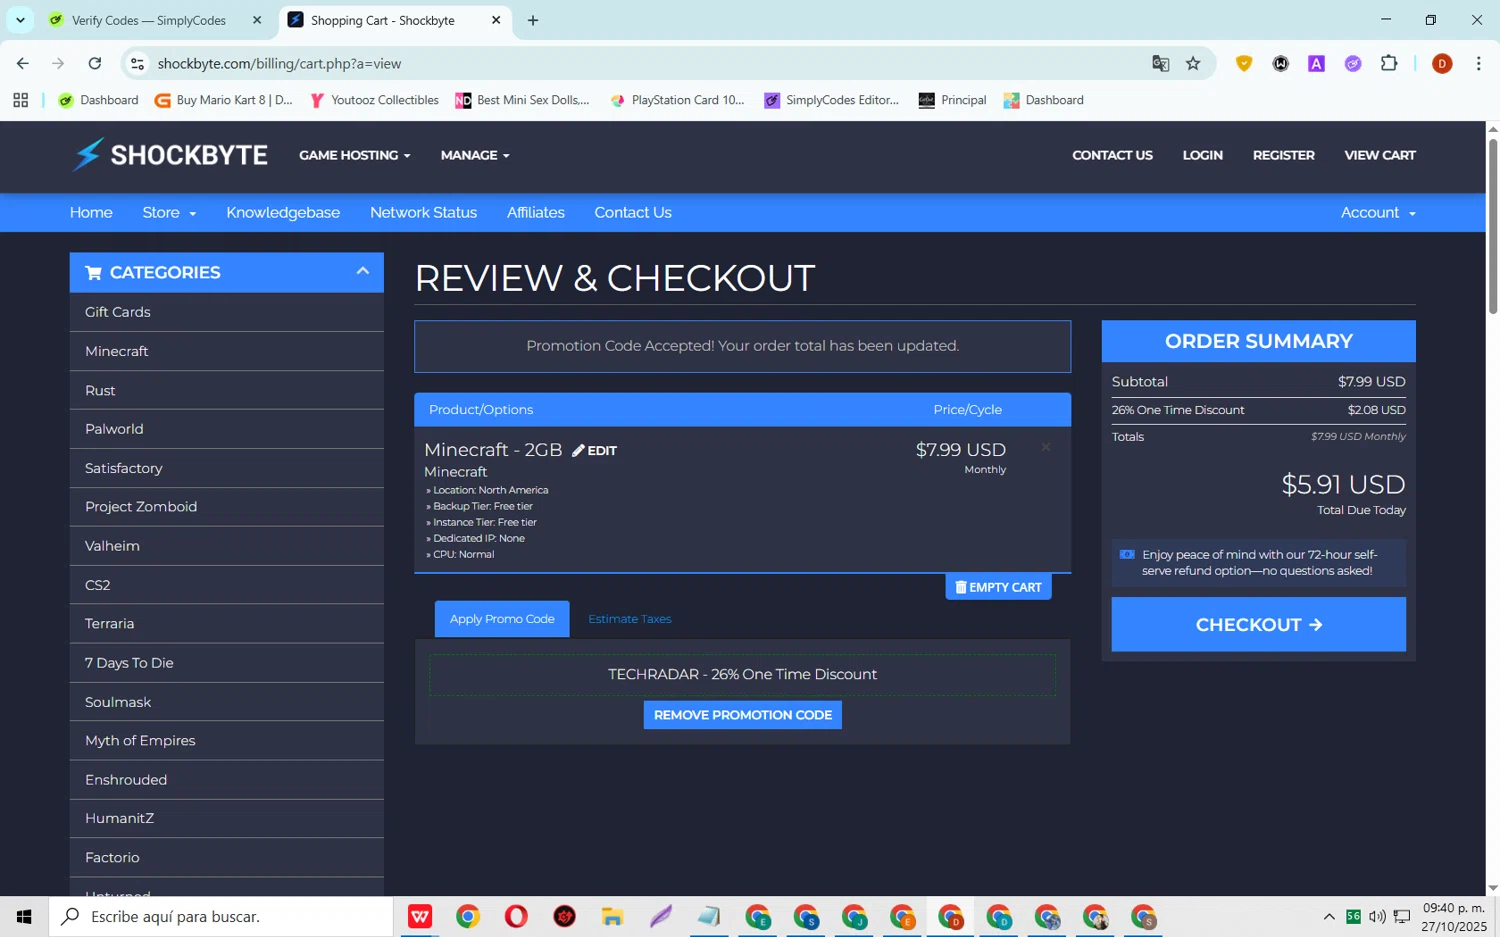Open Network Status page
1500x937 pixels.
(x=423, y=212)
